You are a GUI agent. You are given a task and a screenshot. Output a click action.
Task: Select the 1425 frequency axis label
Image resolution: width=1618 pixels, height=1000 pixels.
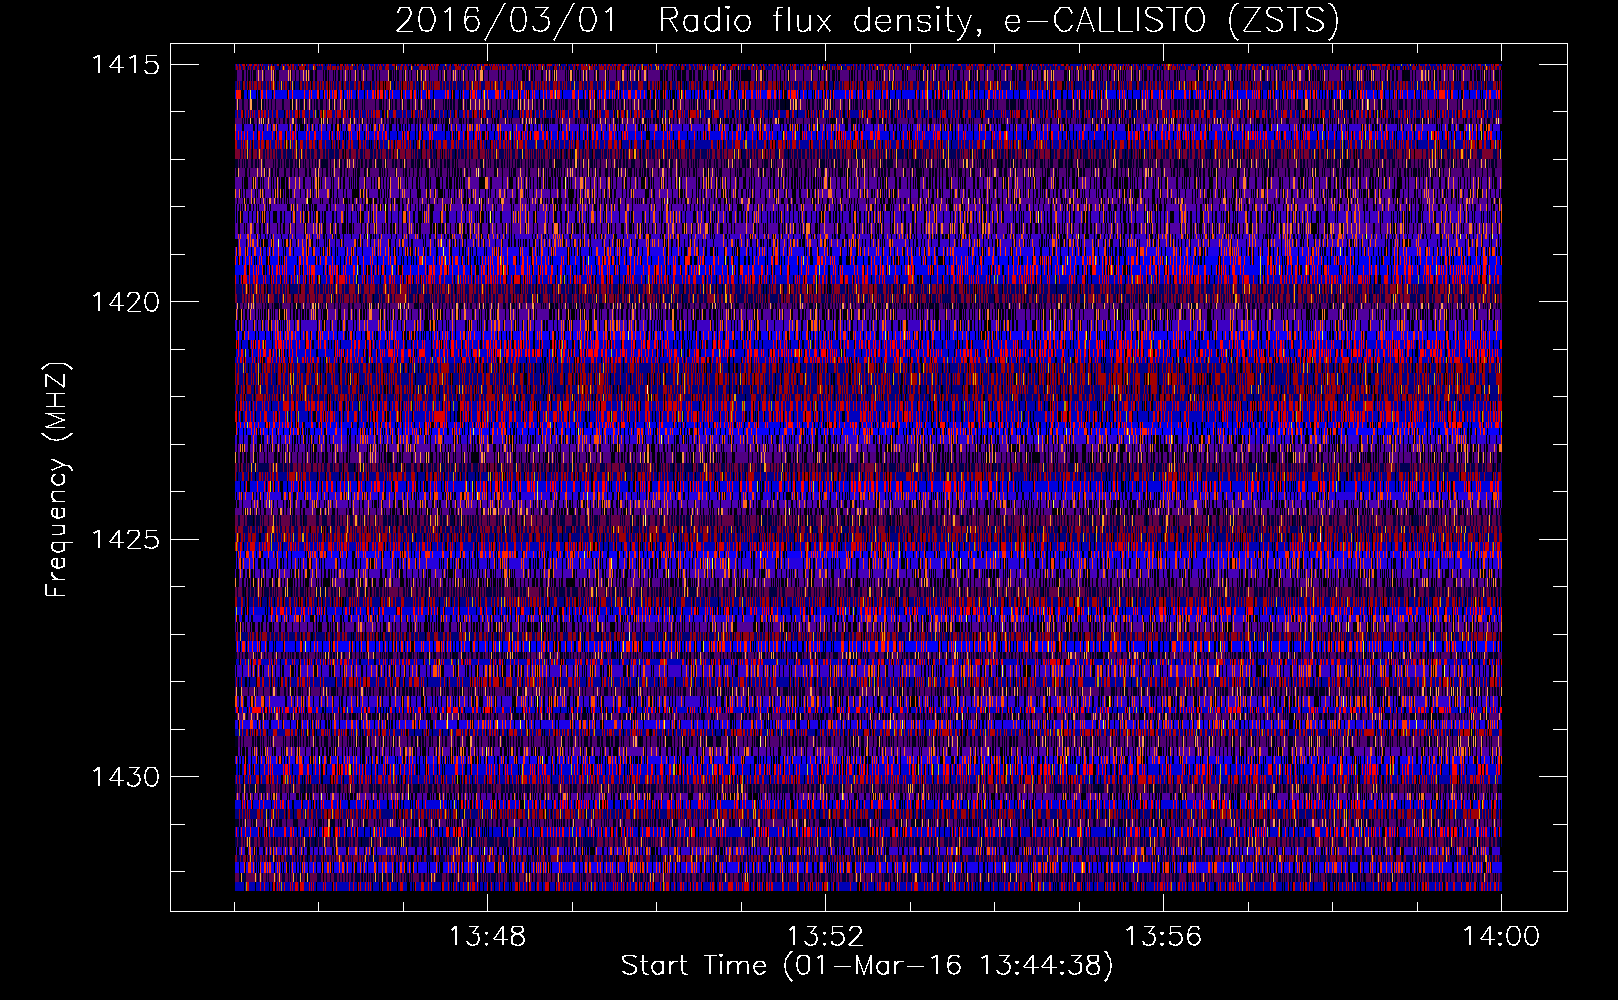click(x=125, y=540)
